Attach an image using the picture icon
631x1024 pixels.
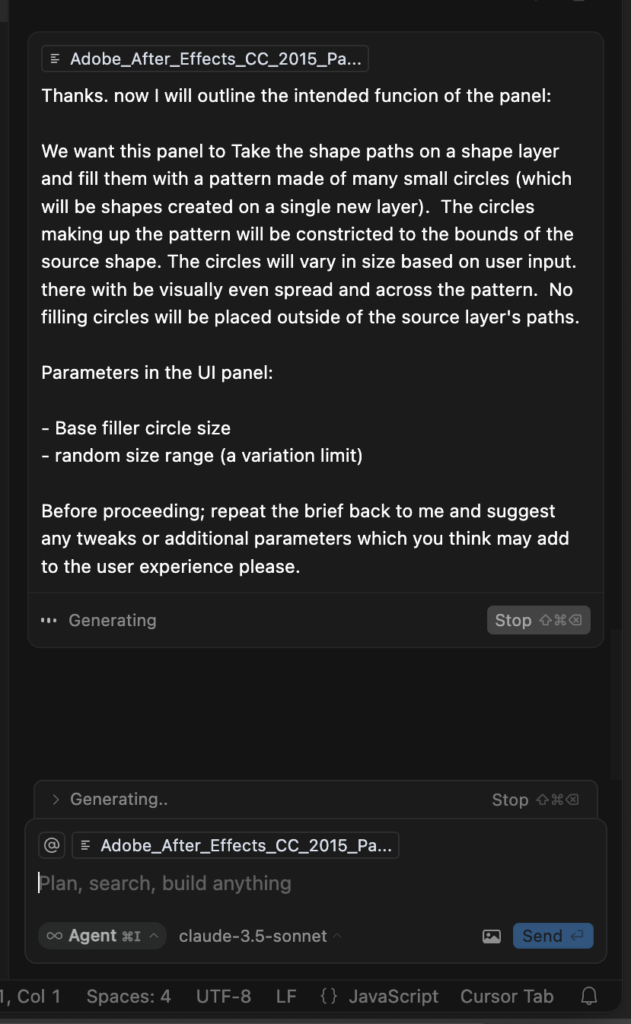(x=491, y=936)
